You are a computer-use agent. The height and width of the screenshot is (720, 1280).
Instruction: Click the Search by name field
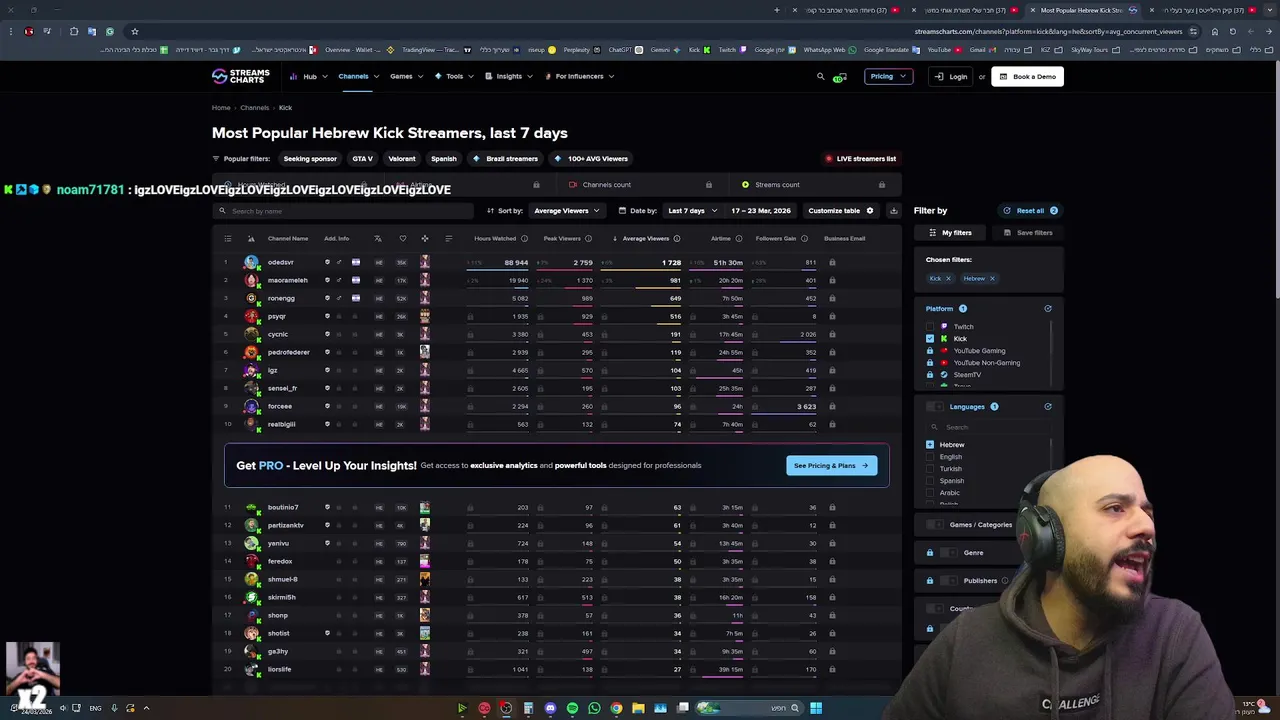[343, 211]
